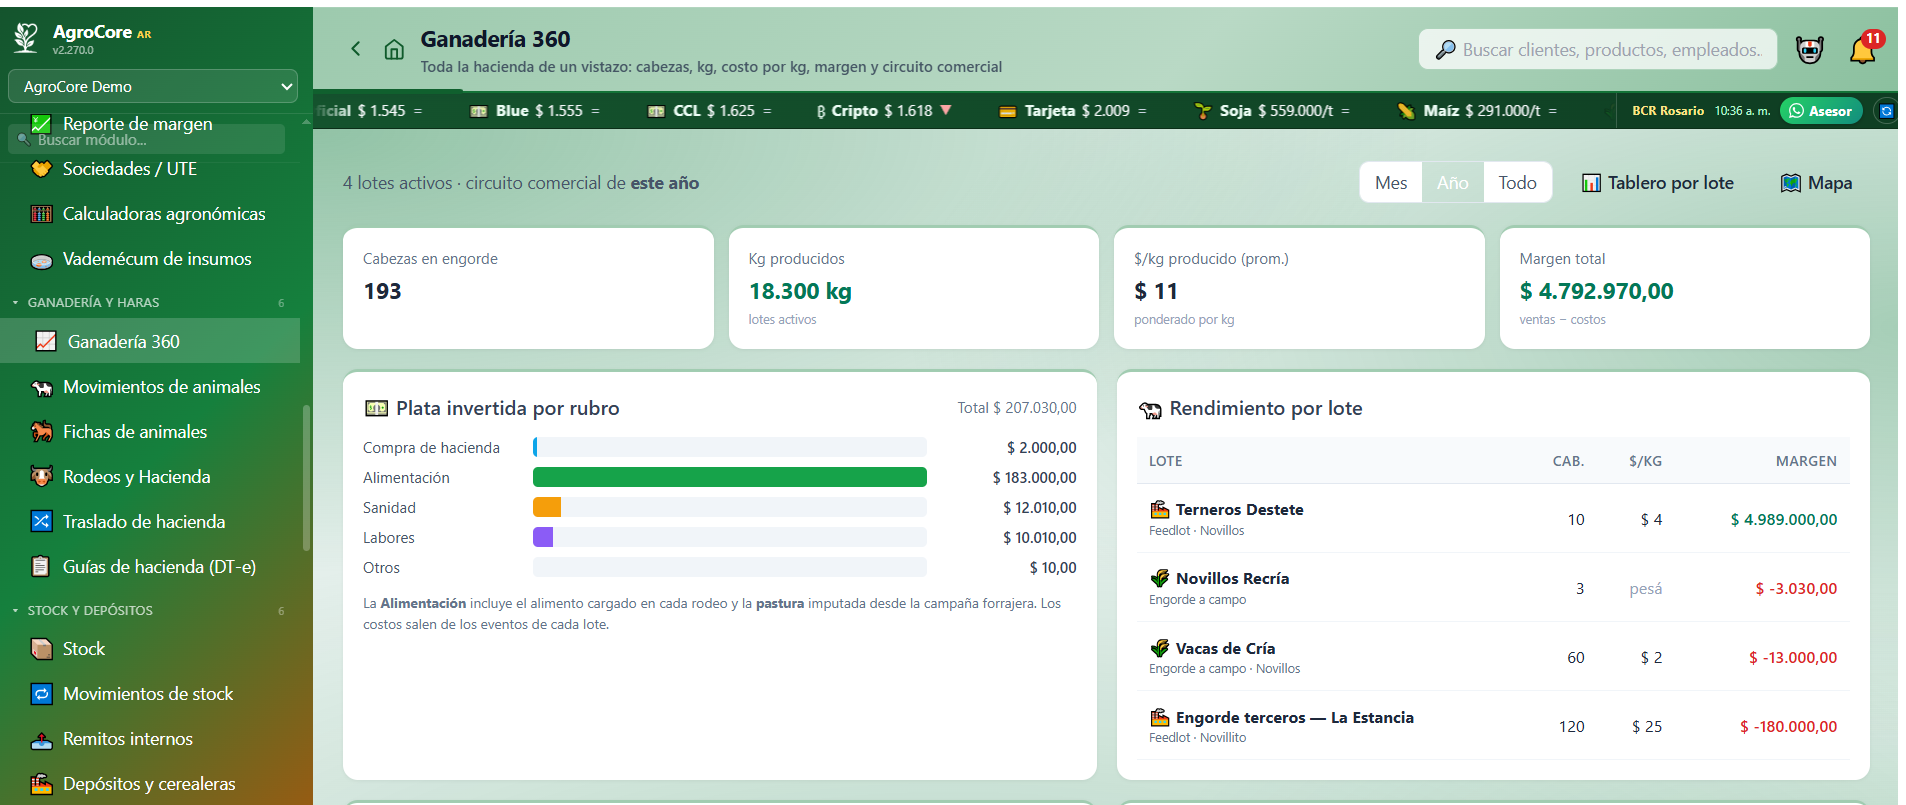Click the Blue $ 1.555 dollar quote
Image resolution: width=1906 pixels, height=805 pixels.
[x=535, y=111]
